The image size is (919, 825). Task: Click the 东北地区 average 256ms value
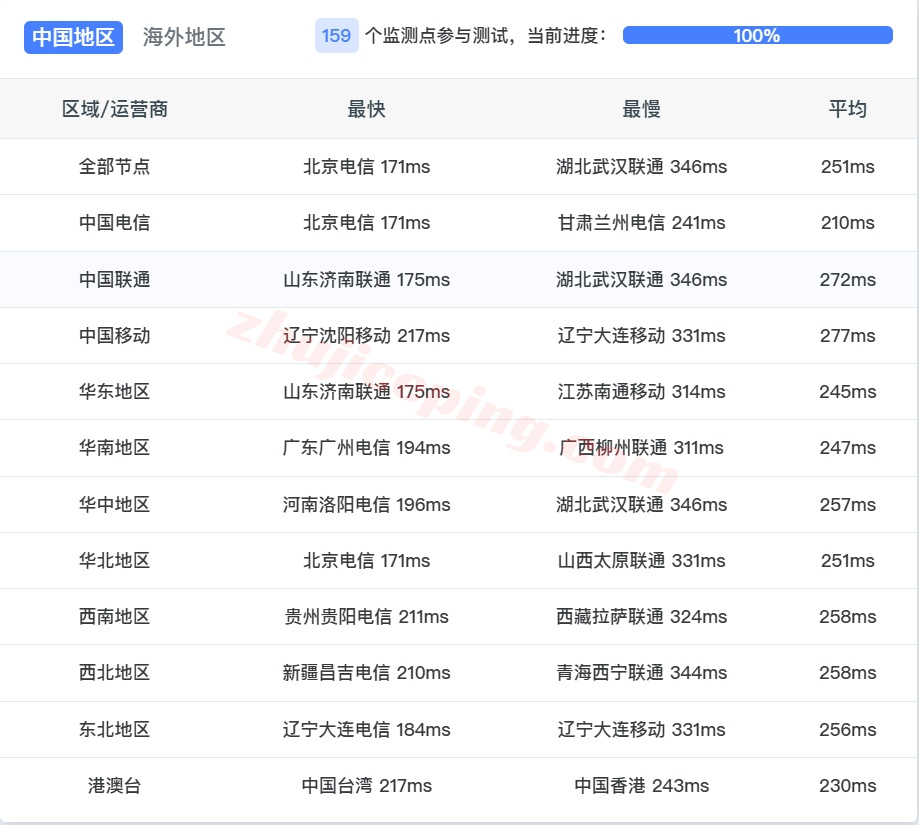tap(848, 729)
